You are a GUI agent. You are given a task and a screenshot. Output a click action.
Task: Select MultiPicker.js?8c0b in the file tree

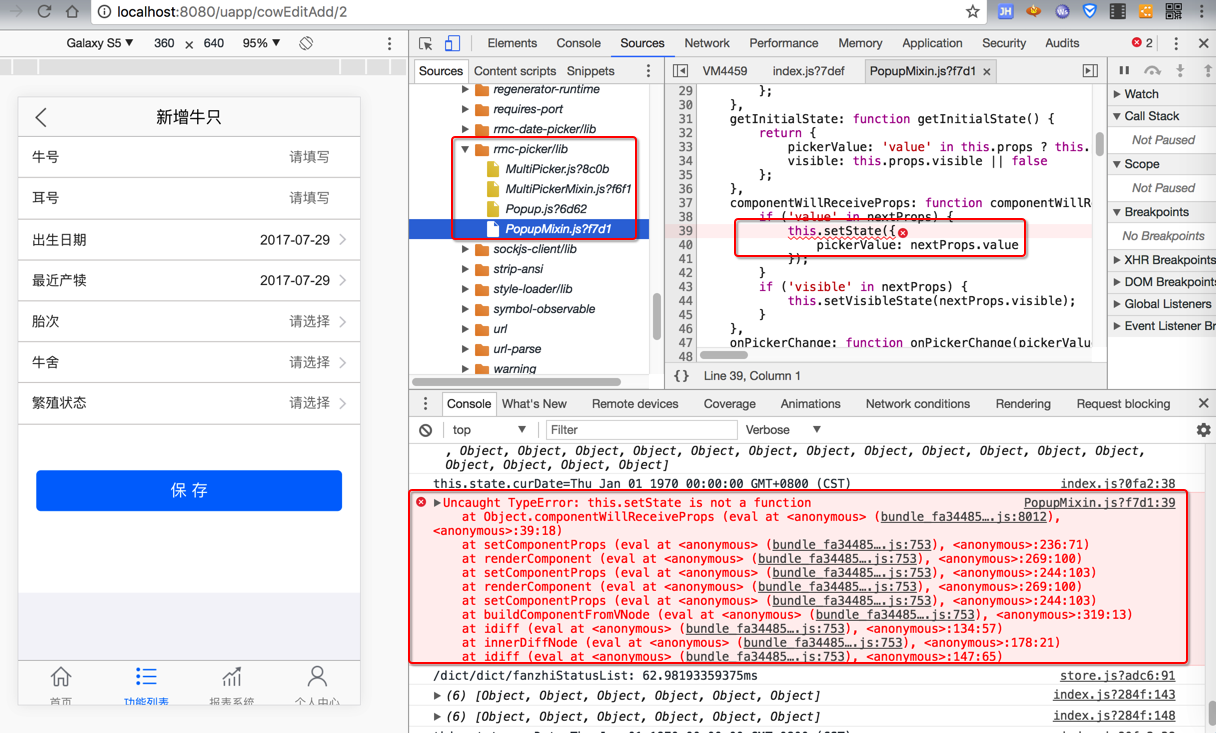tap(557, 169)
